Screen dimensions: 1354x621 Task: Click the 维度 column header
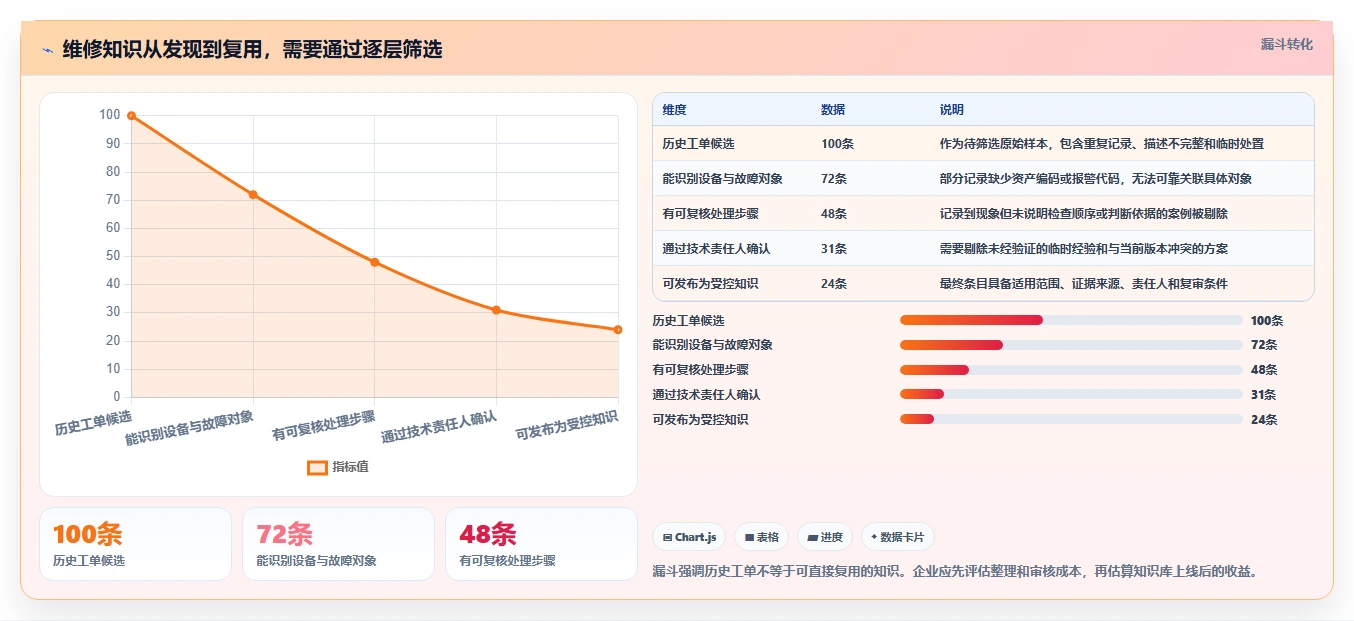click(x=674, y=110)
